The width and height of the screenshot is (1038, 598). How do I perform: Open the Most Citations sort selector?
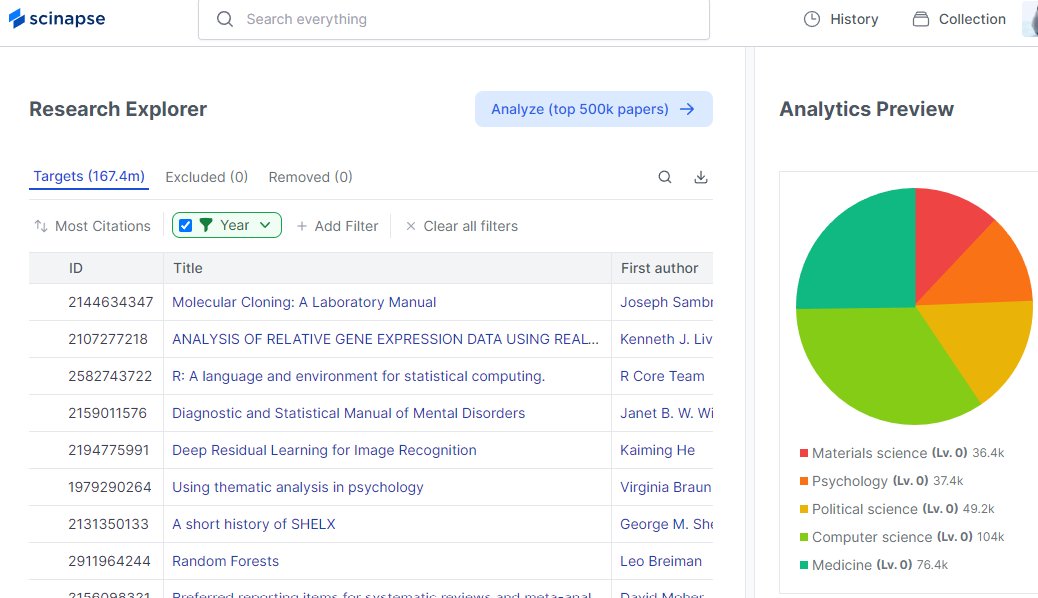click(93, 226)
